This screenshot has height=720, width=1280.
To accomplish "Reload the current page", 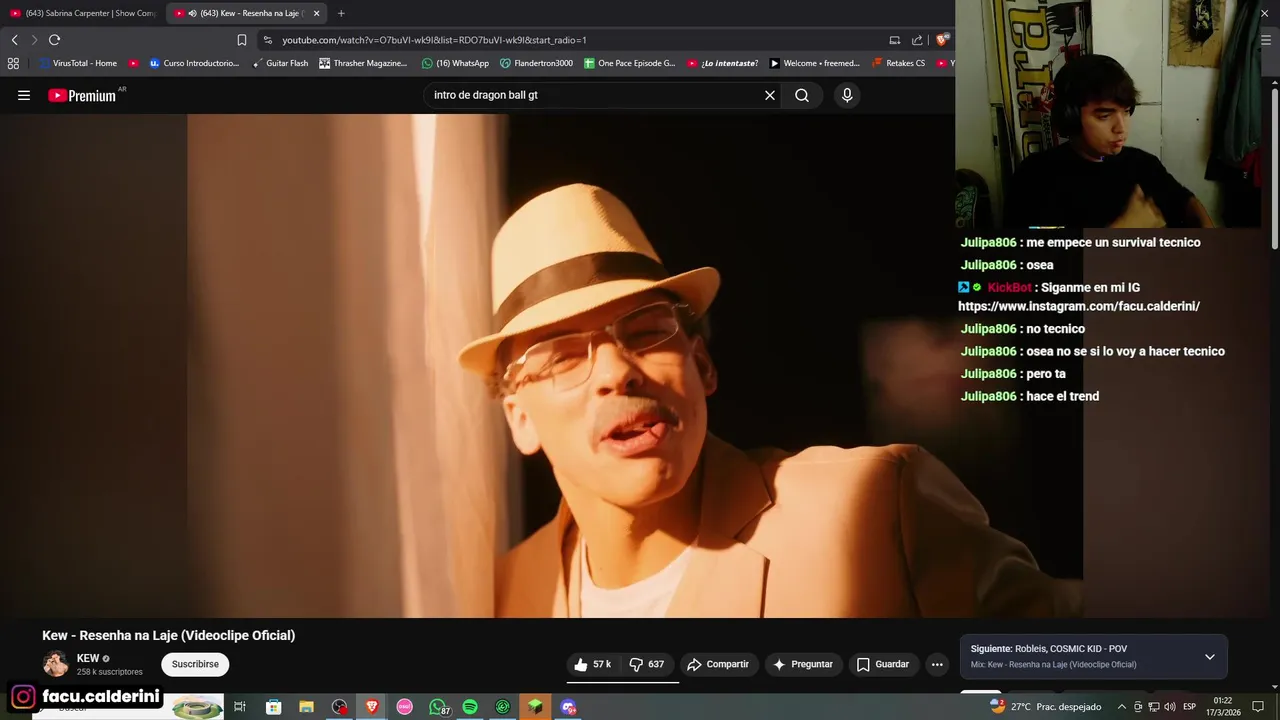I will (x=54, y=40).
